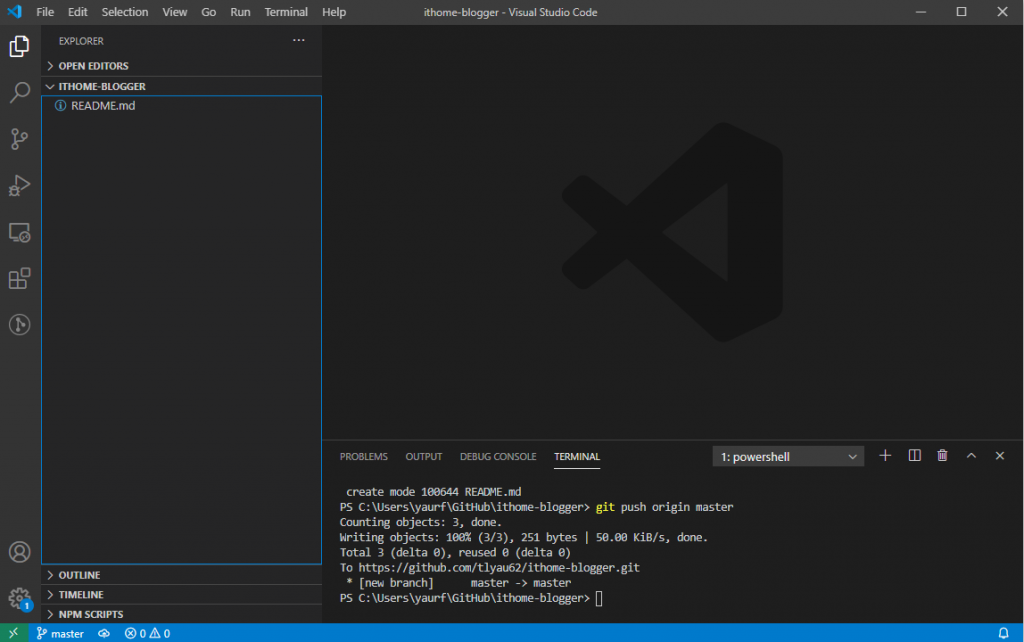Open the Help menu
Screen dimensions: 1024x642
tap(334, 12)
